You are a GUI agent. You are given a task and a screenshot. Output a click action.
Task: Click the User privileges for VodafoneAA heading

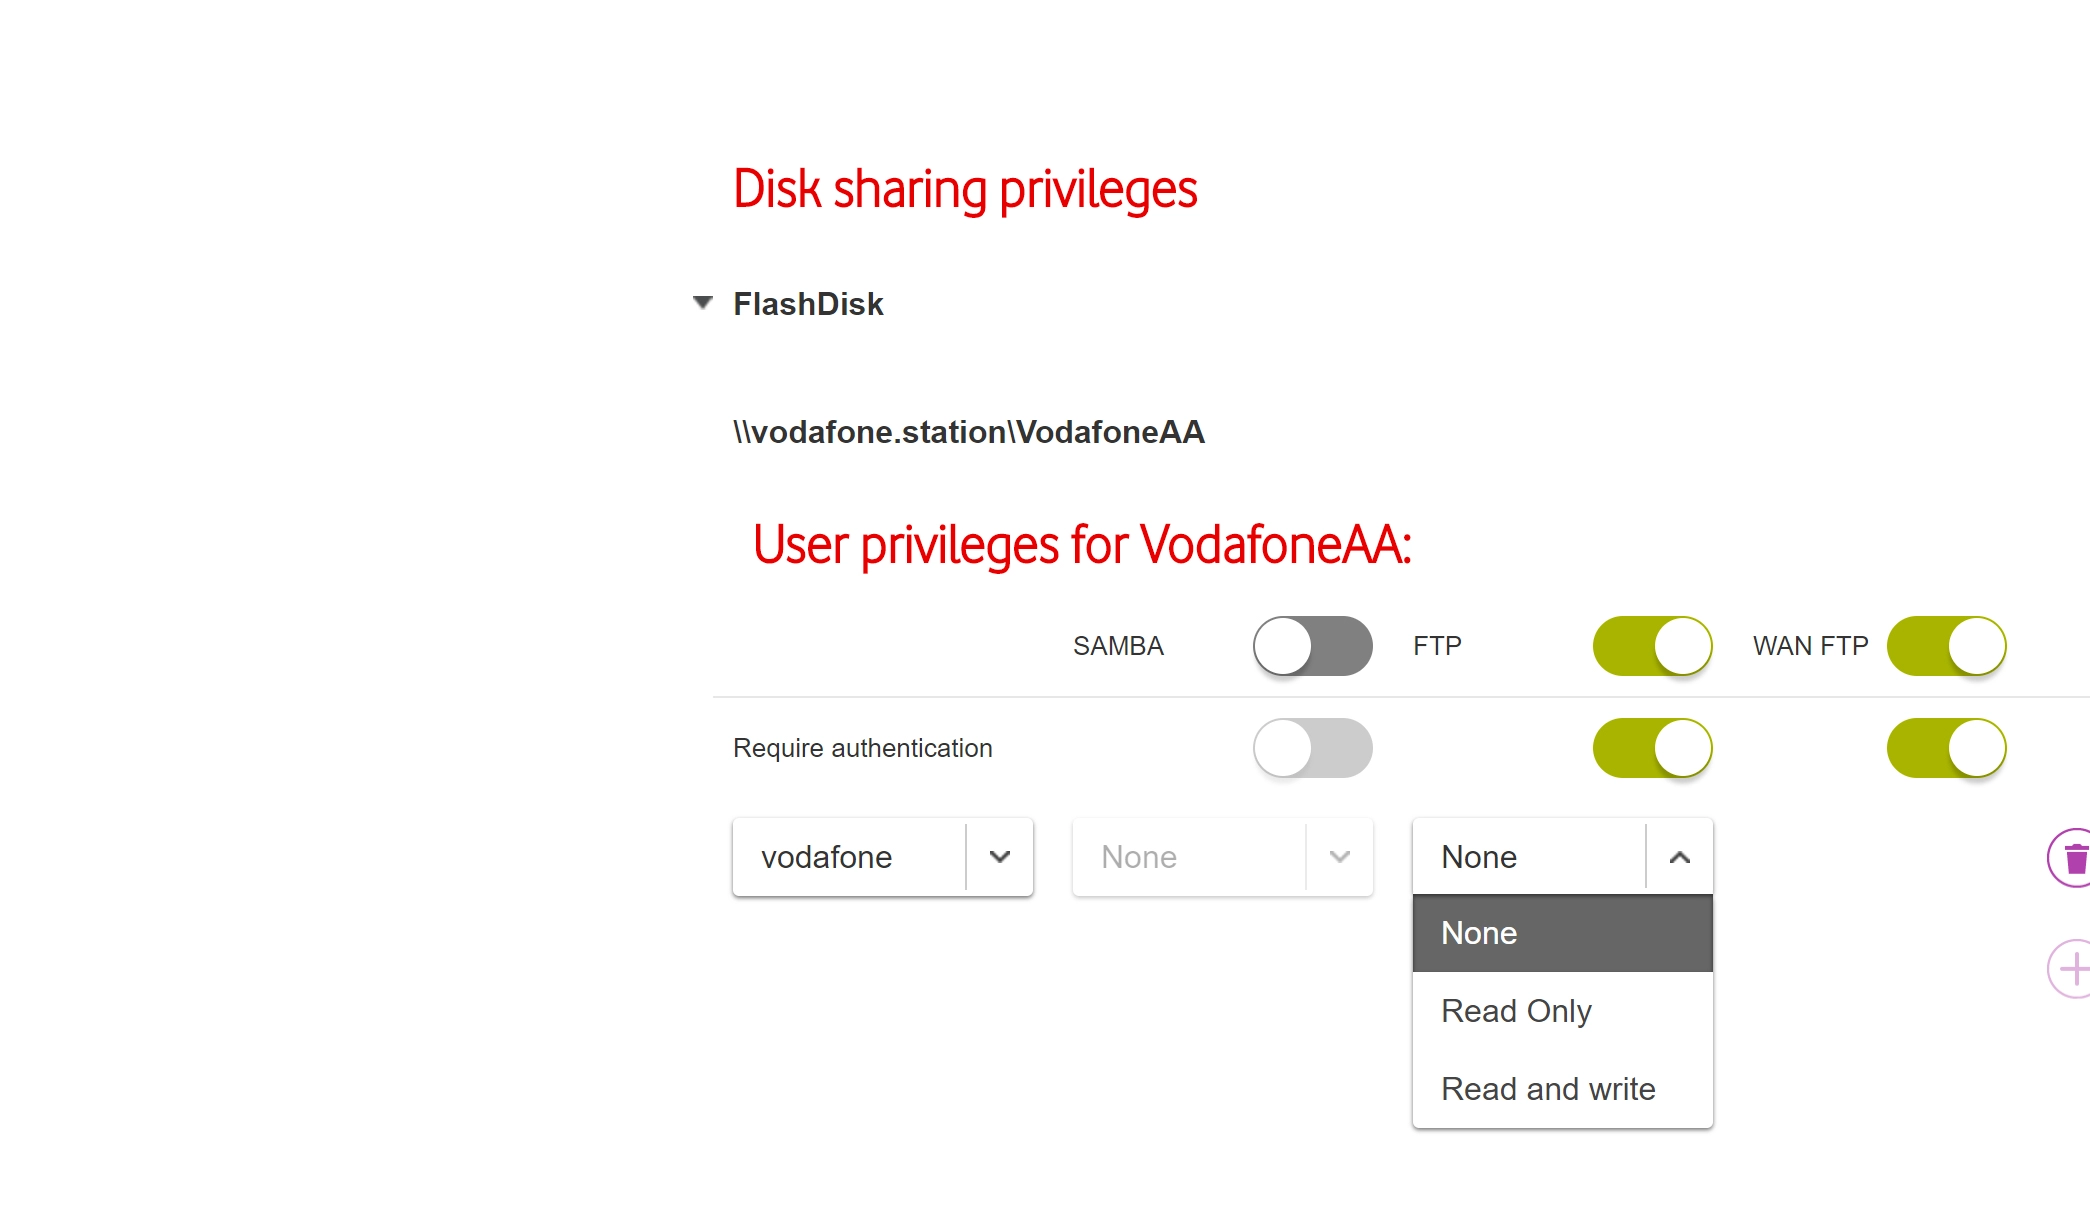pyautogui.click(x=1084, y=545)
